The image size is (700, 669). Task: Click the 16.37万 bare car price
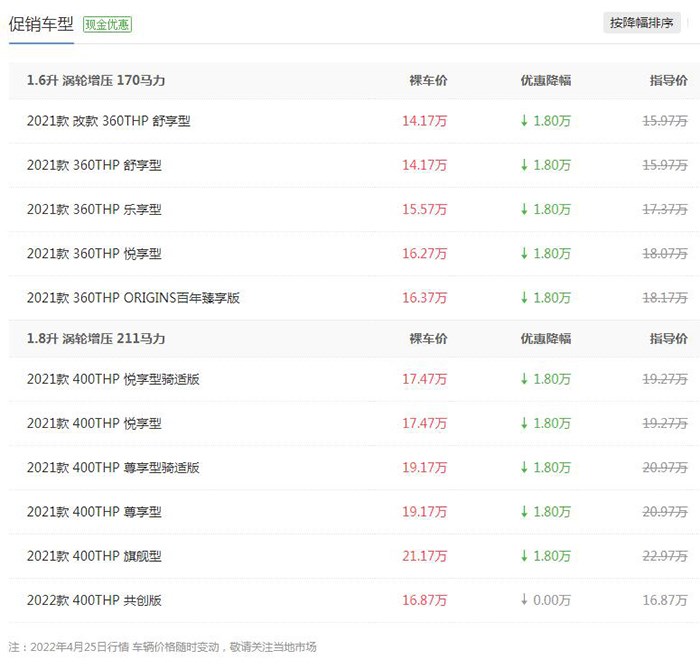point(425,298)
